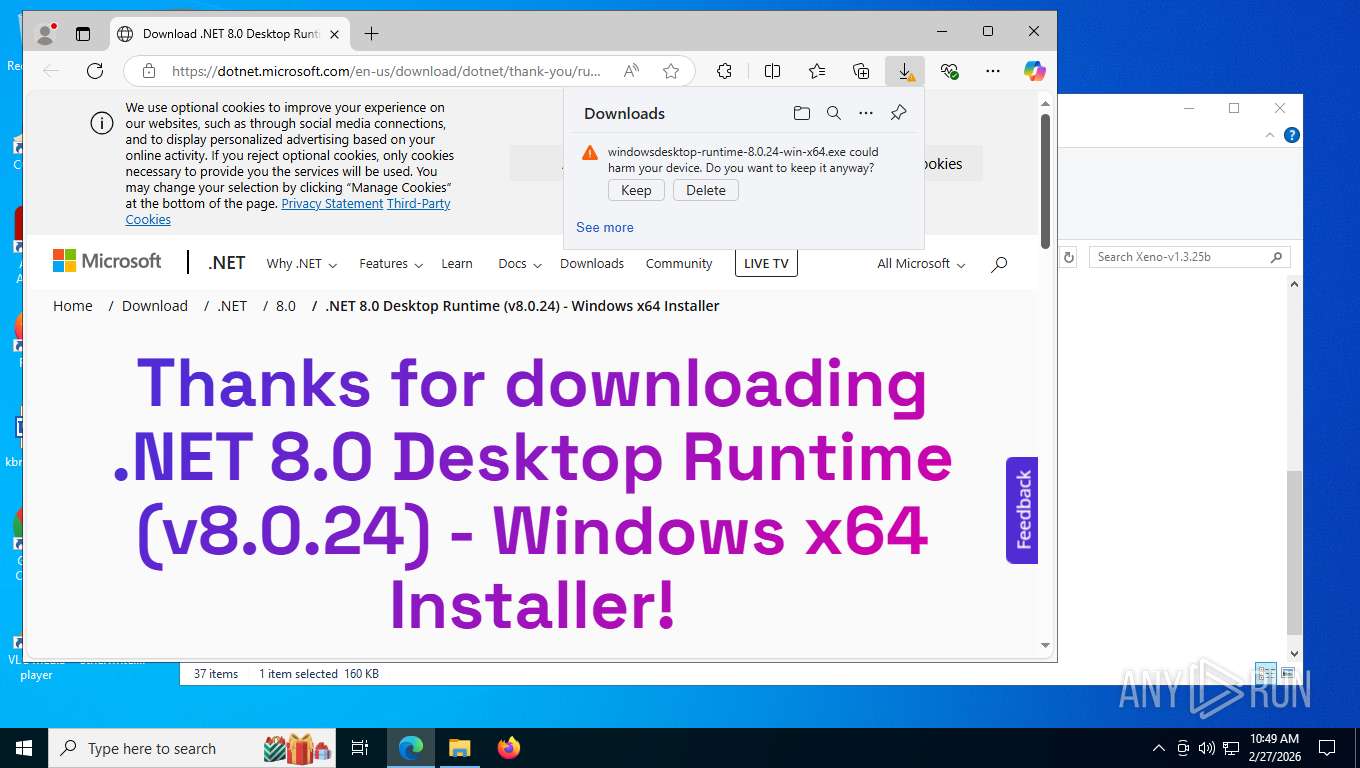Screen dimensions: 1360x768
Task: Open the Edge profile icon
Action: coord(45,33)
